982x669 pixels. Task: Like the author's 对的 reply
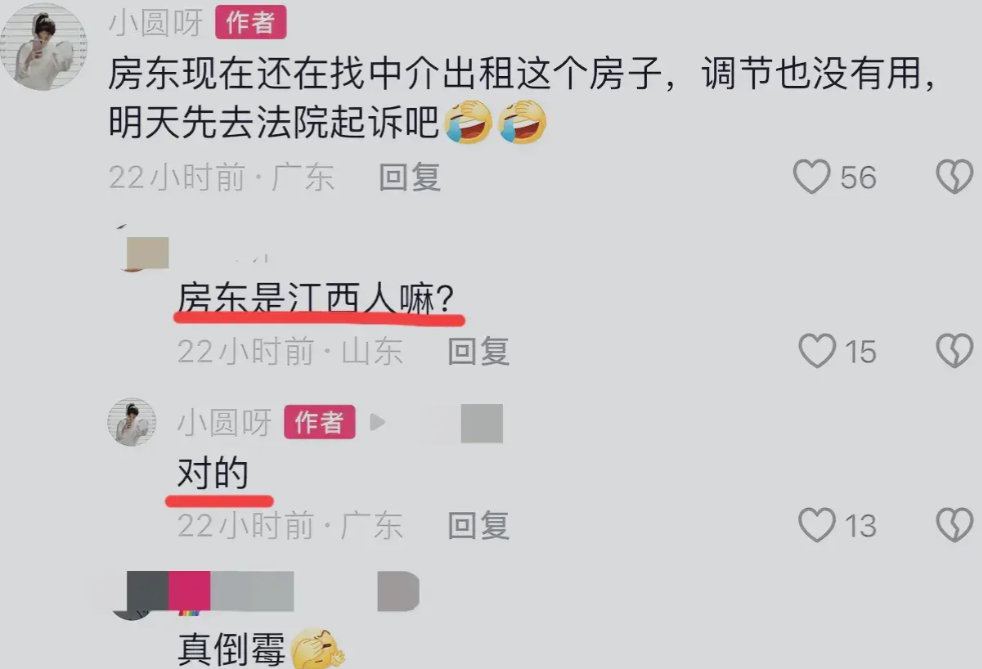(x=817, y=525)
